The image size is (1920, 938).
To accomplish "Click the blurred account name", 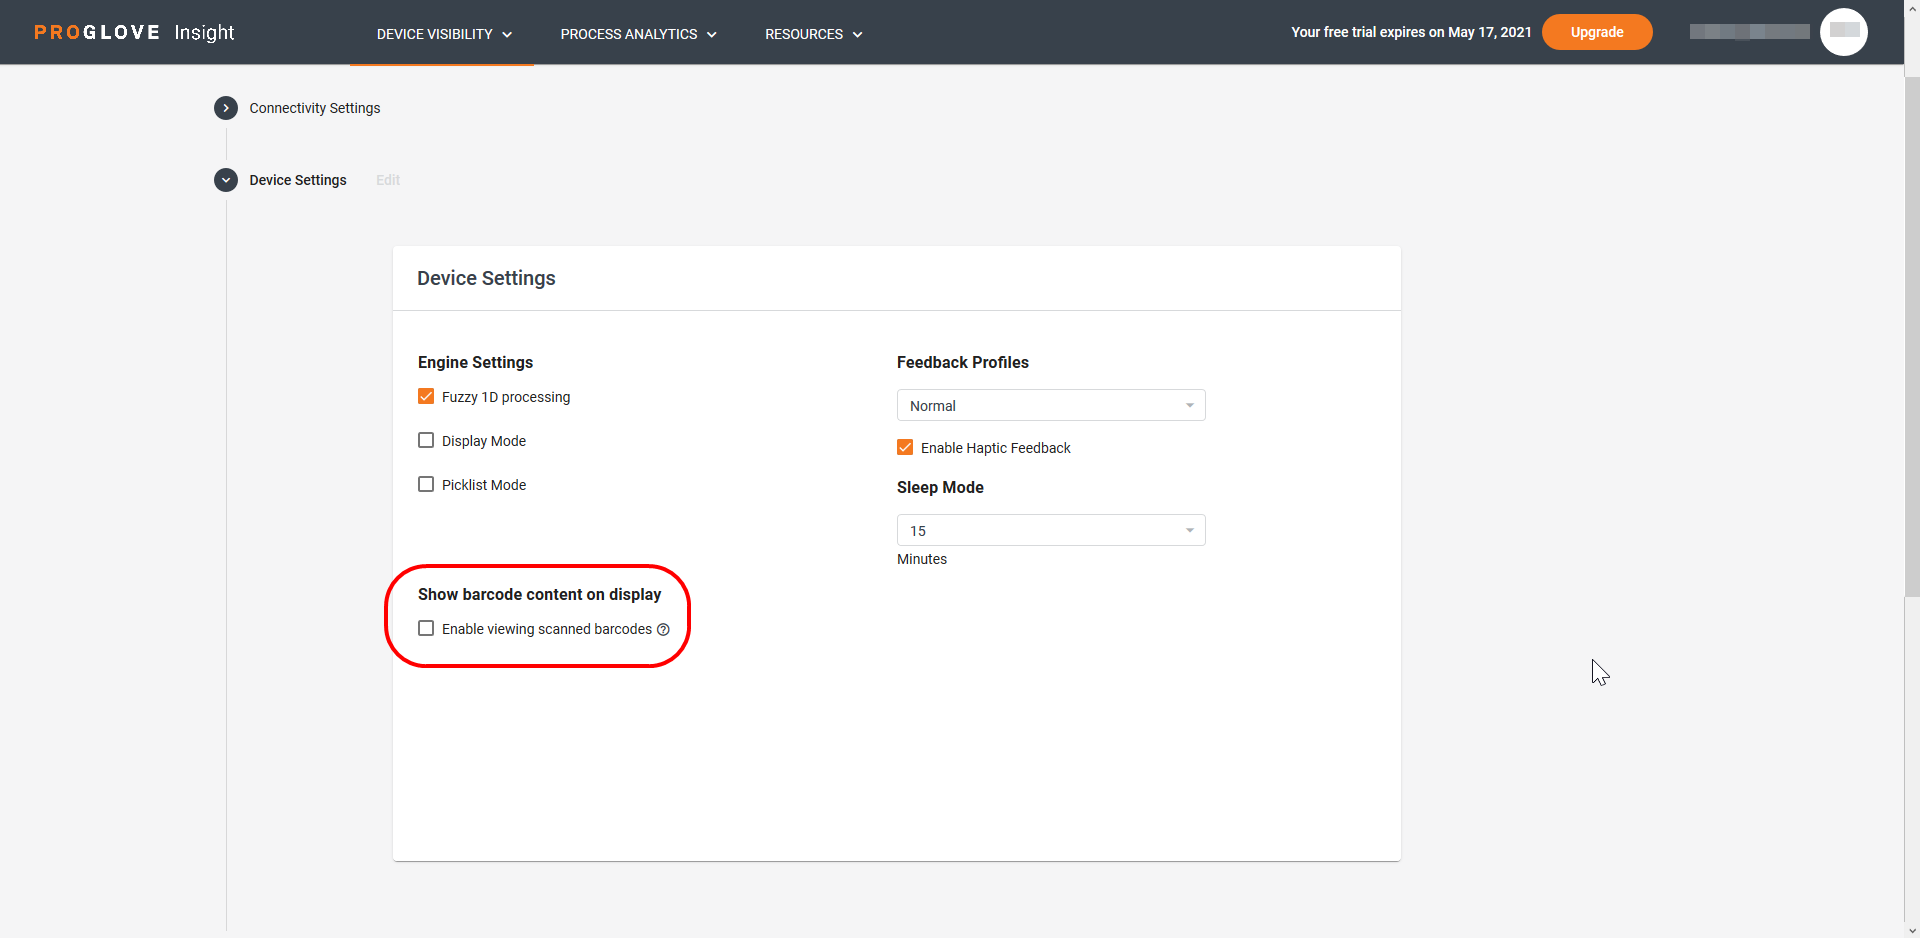I will [x=1749, y=32].
